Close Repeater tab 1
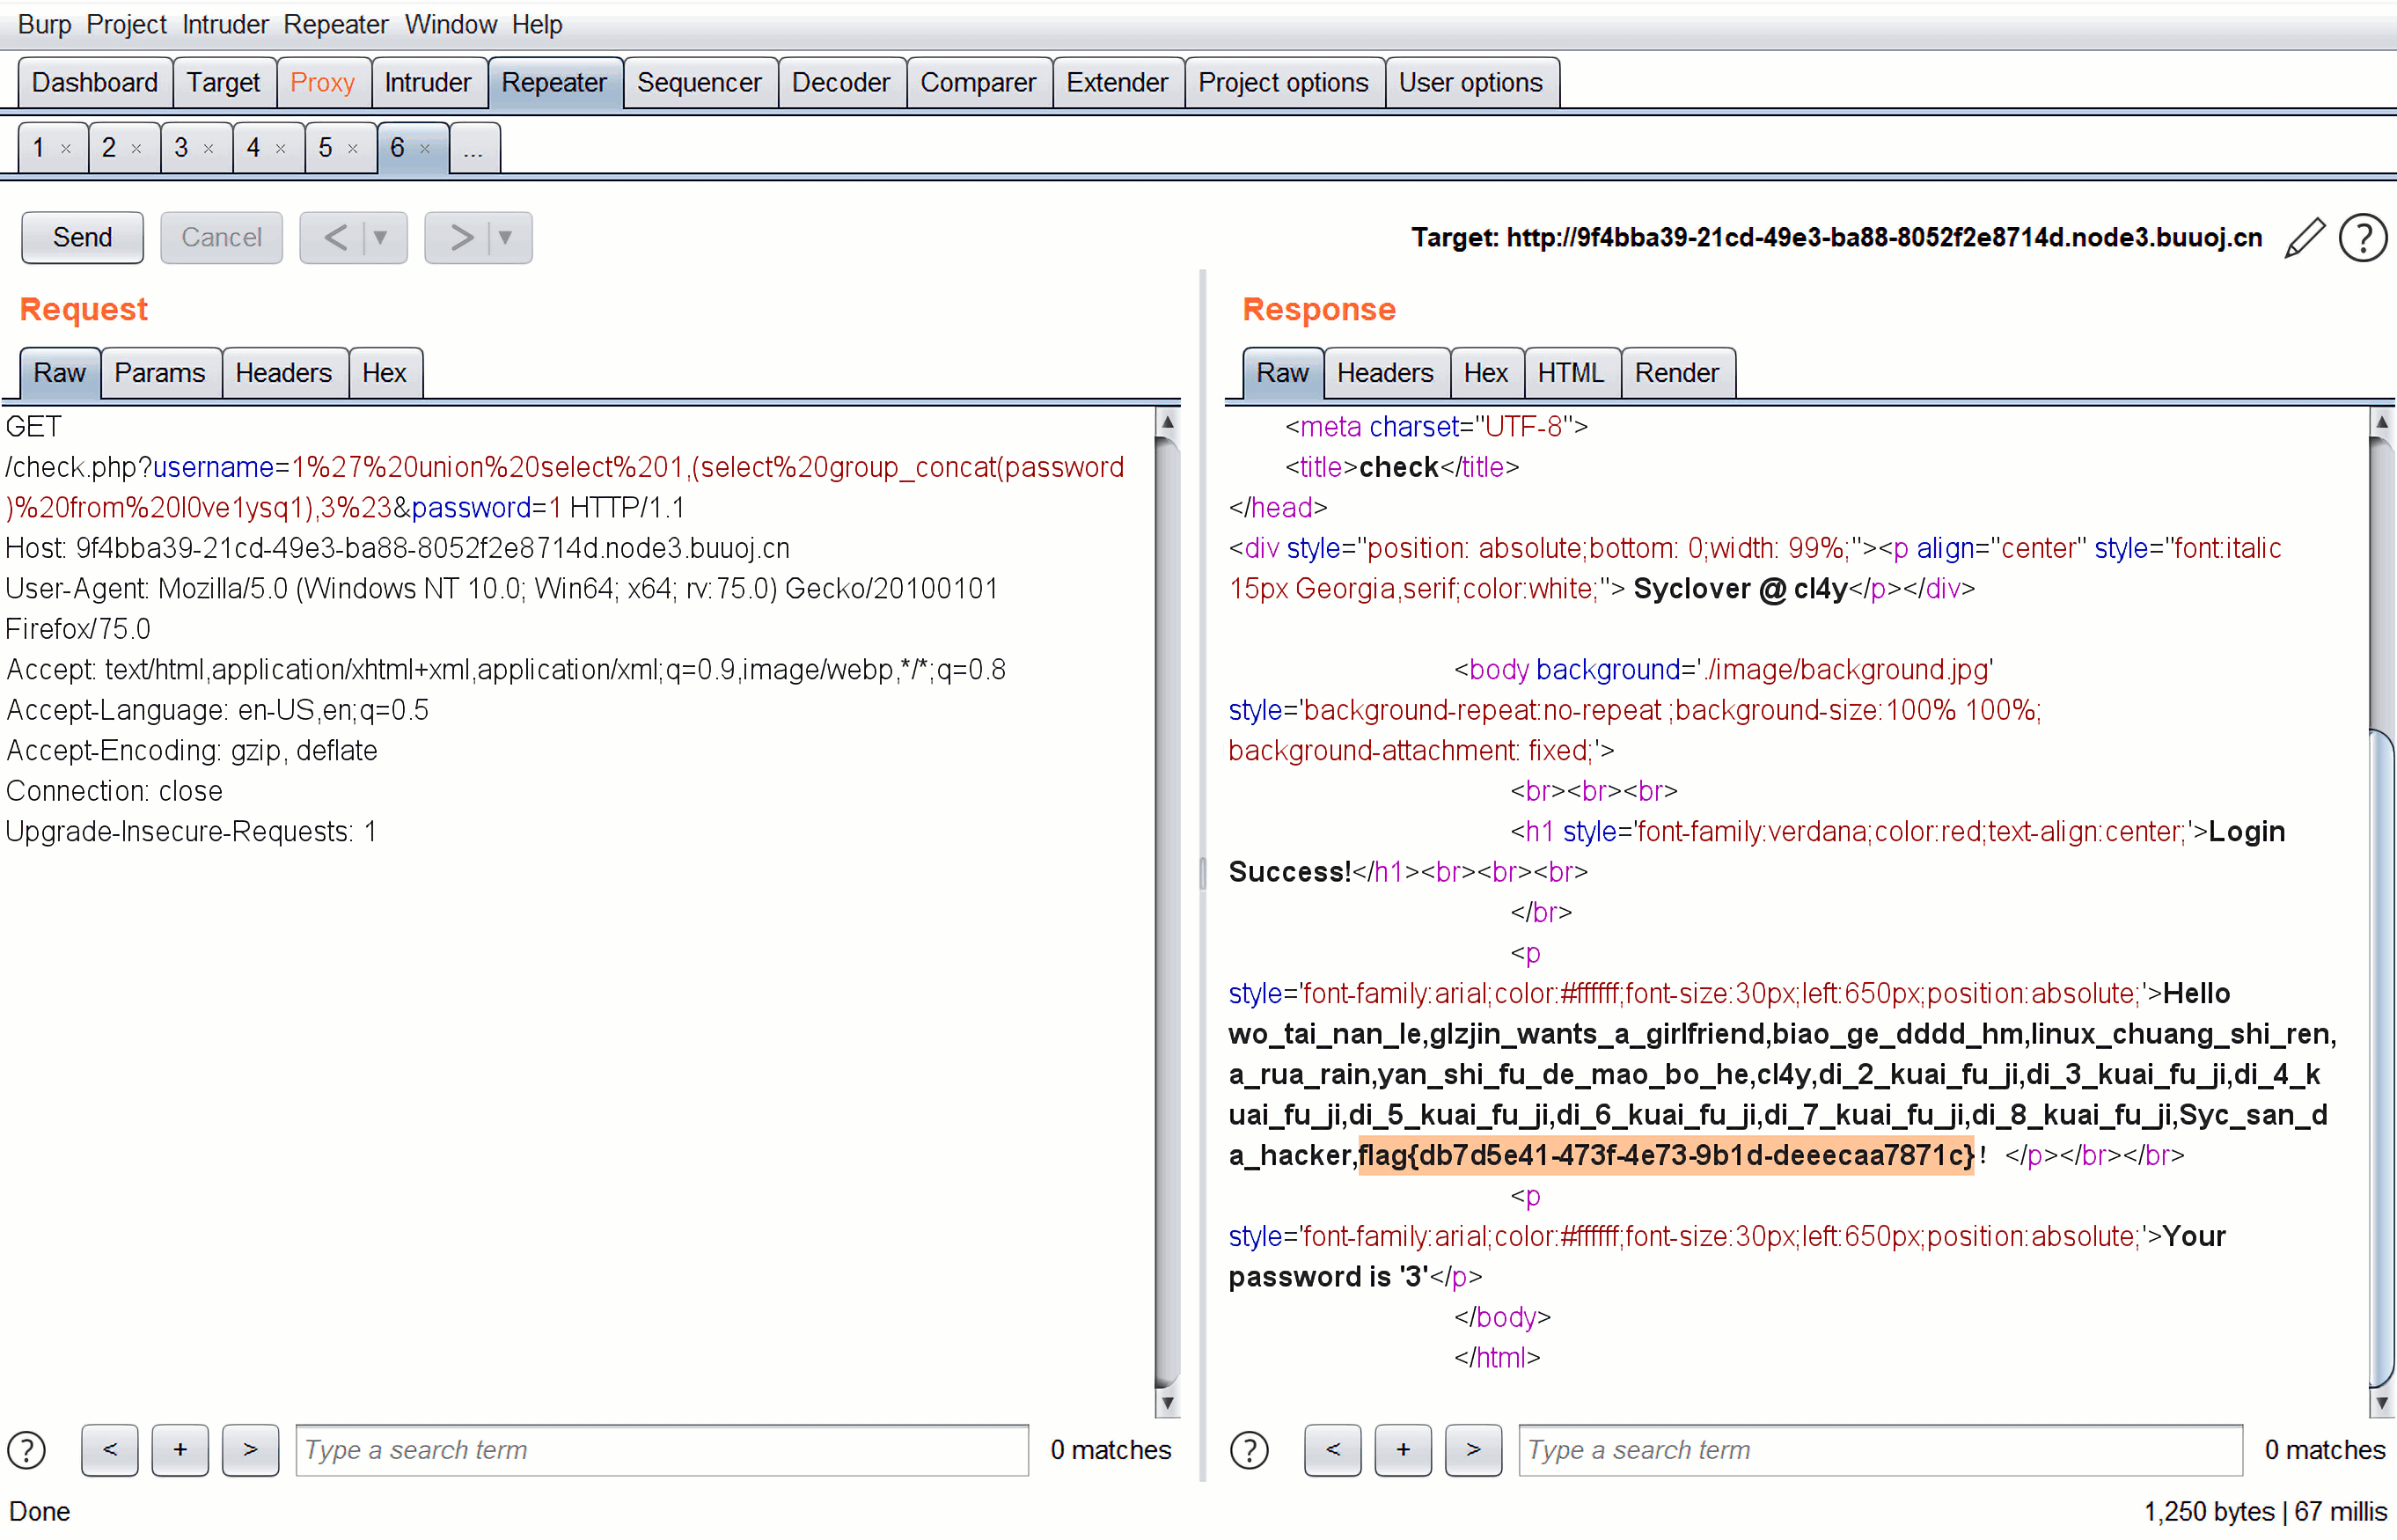Image resolution: width=2397 pixels, height=1540 pixels. [x=66, y=149]
